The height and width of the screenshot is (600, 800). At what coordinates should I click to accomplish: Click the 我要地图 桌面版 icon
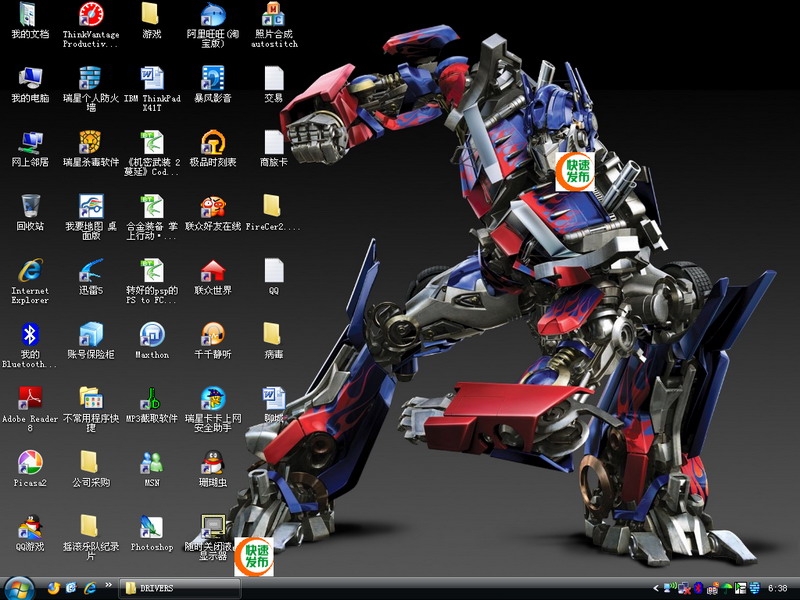pyautogui.click(x=91, y=218)
